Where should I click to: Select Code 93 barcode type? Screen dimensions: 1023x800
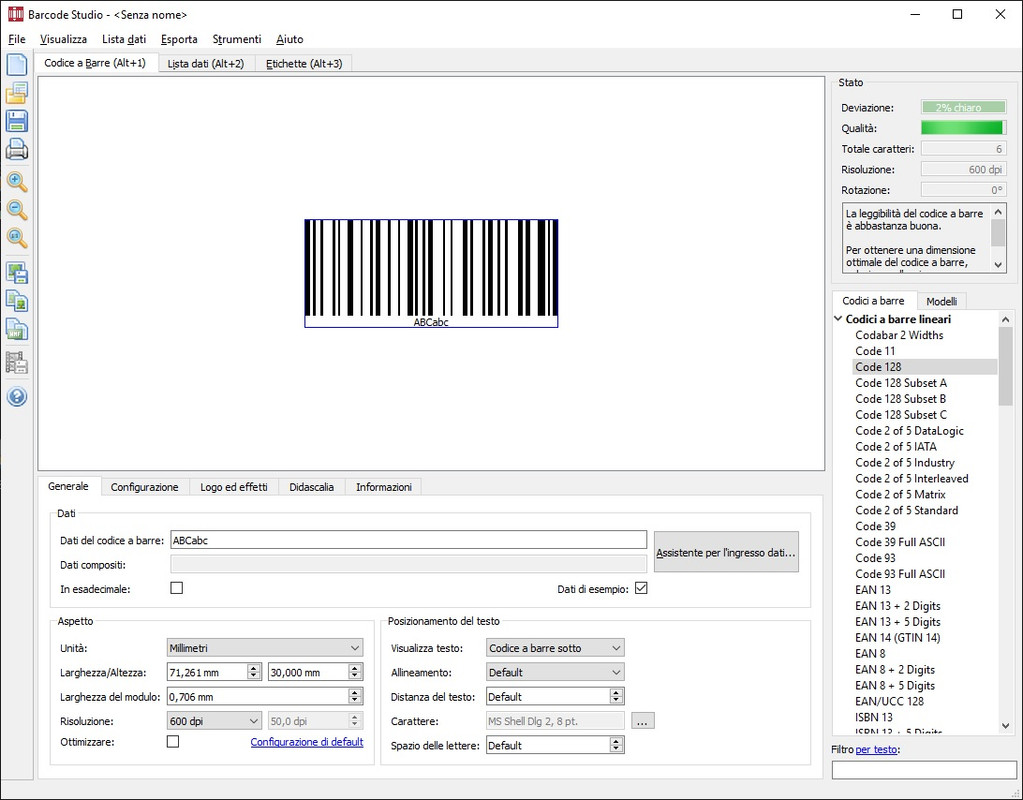875,558
